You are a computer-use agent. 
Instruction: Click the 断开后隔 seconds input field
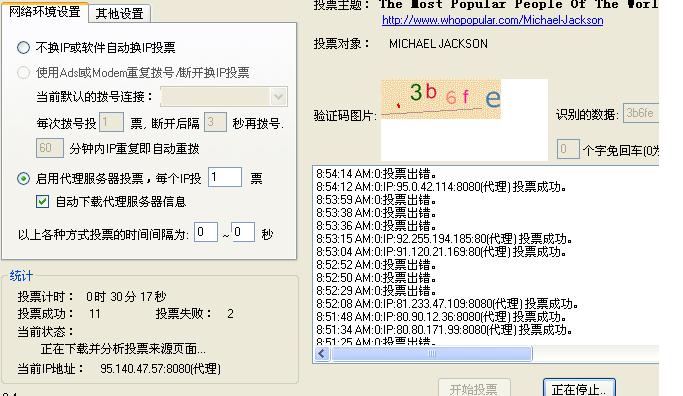pyautogui.click(x=215, y=122)
